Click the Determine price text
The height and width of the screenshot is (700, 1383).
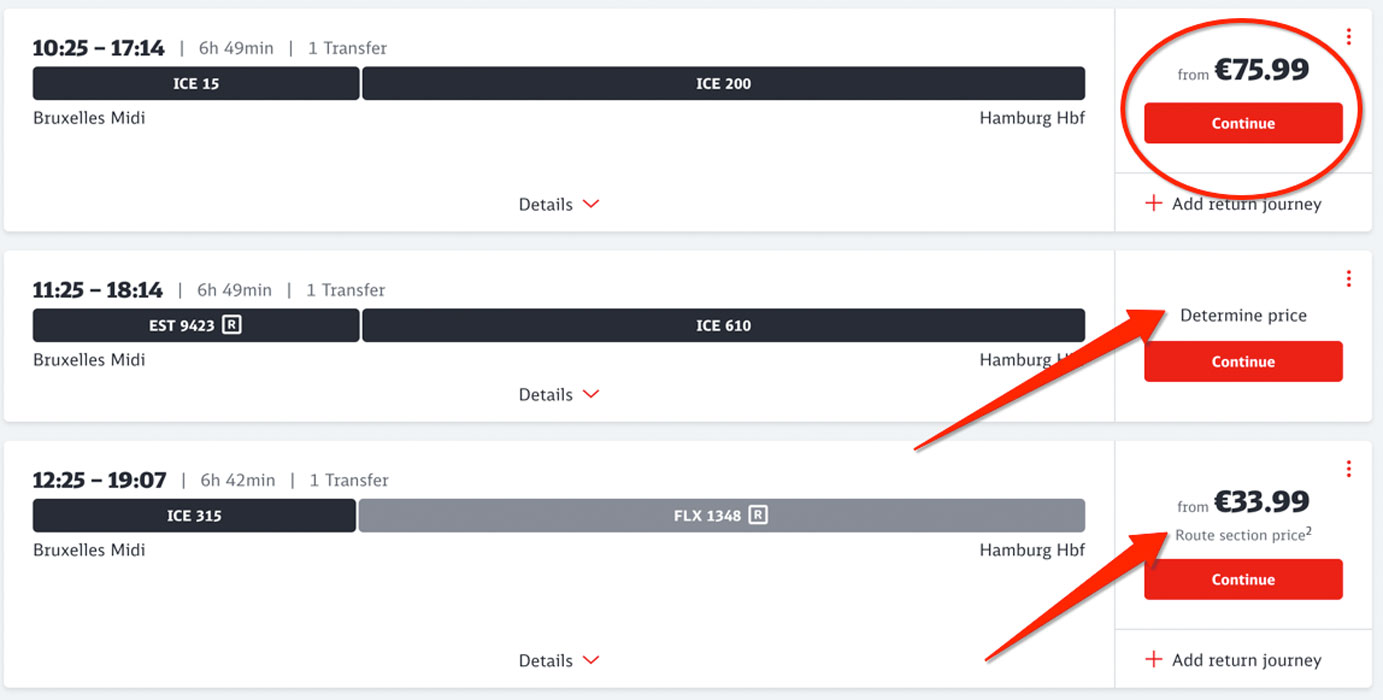pyautogui.click(x=1243, y=316)
